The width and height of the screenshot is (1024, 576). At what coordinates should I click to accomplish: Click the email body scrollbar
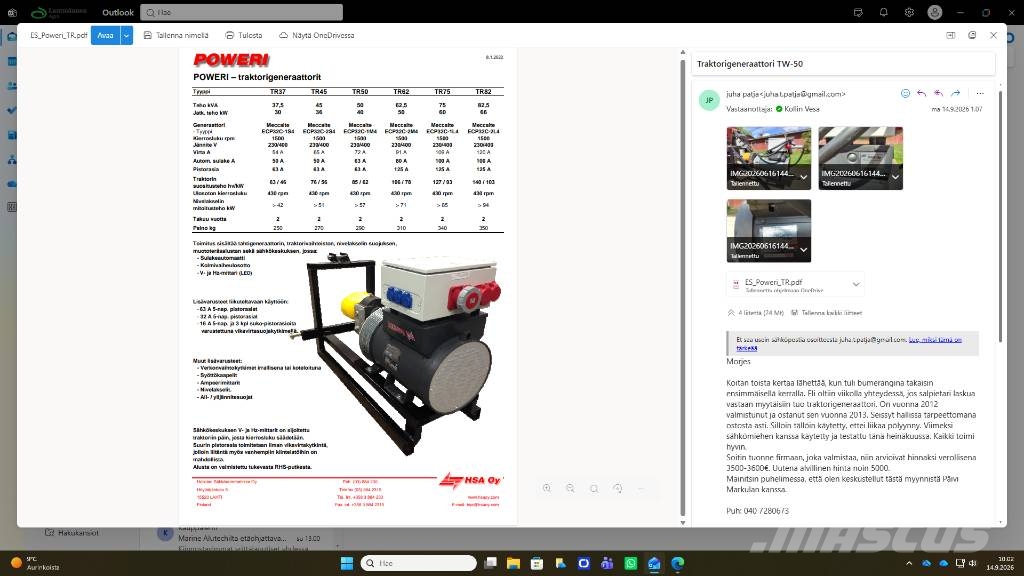[1000, 216]
